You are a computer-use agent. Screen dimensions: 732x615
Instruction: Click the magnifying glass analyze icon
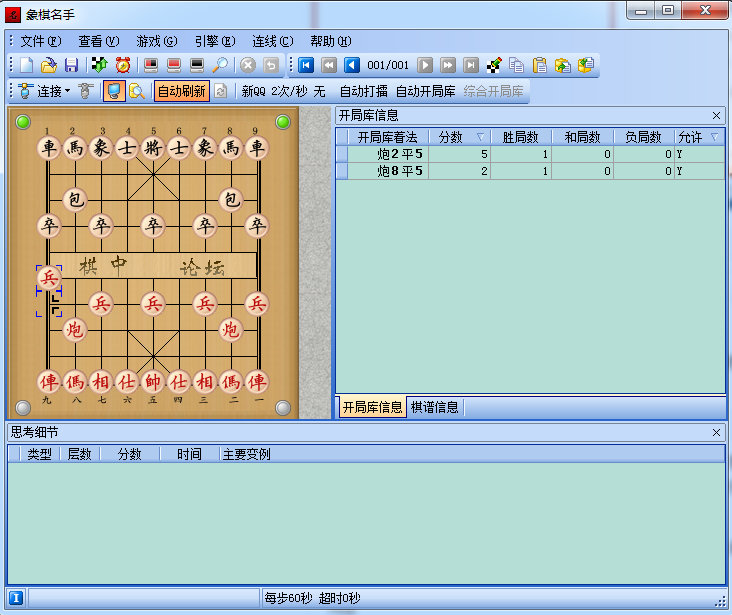click(220, 65)
